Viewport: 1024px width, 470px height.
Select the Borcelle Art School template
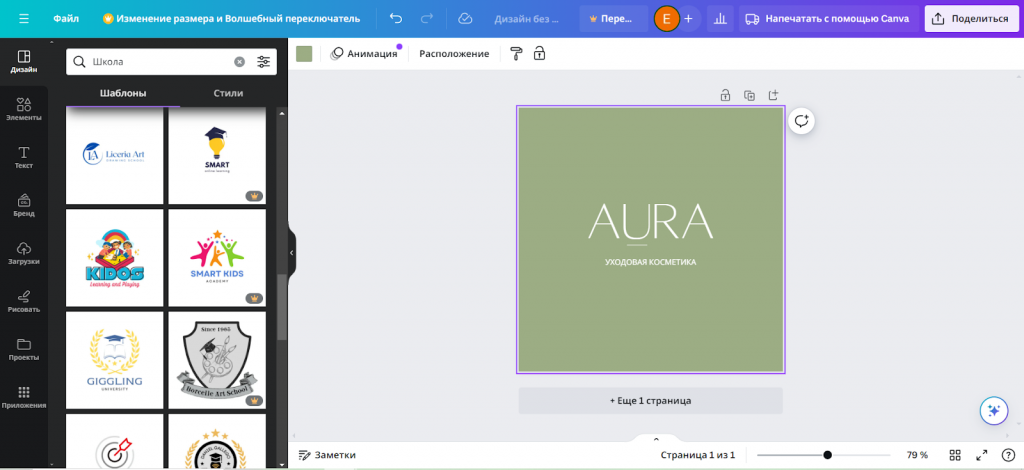217,360
